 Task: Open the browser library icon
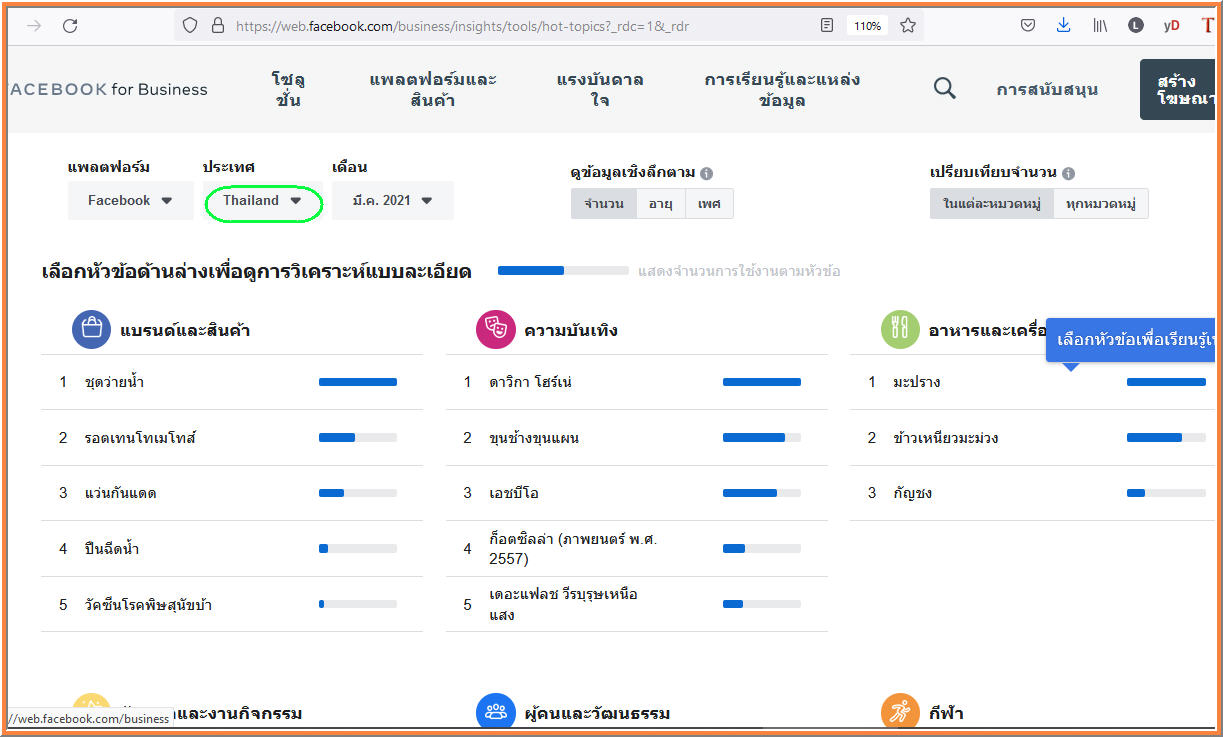[1100, 26]
